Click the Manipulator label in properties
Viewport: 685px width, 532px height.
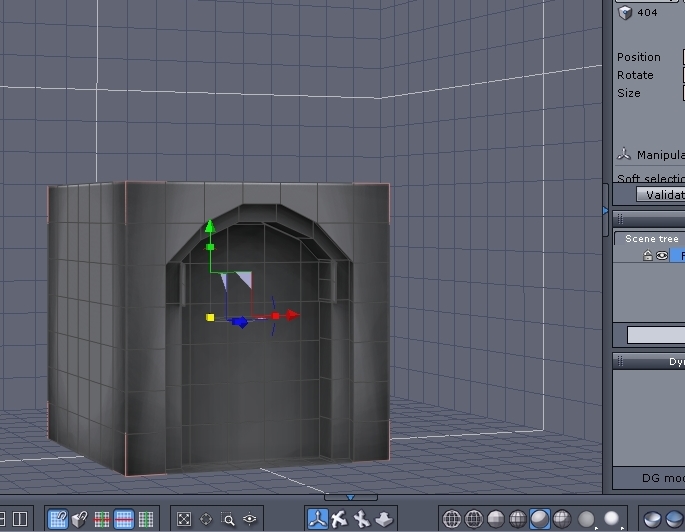(660, 155)
